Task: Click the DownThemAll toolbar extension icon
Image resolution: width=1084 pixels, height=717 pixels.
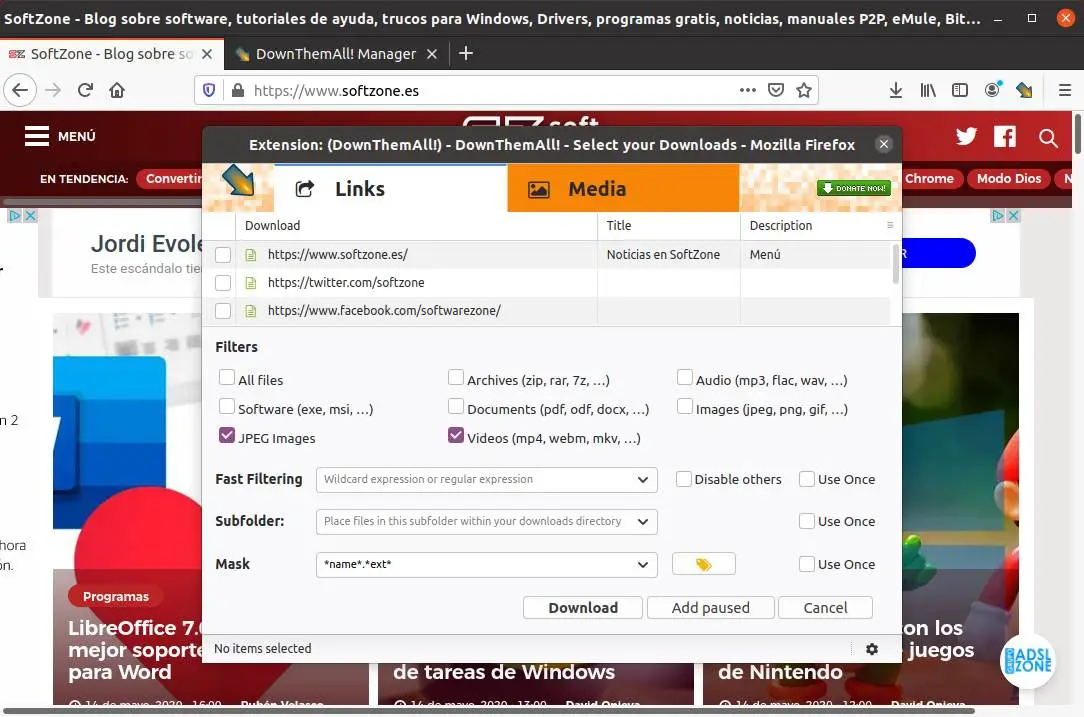Action: [1024, 90]
